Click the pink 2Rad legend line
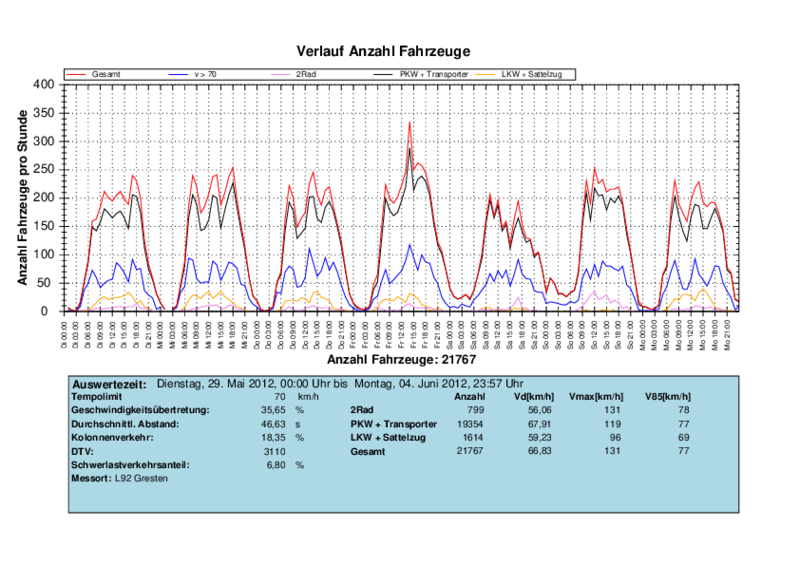The image size is (800, 565). click(x=283, y=74)
